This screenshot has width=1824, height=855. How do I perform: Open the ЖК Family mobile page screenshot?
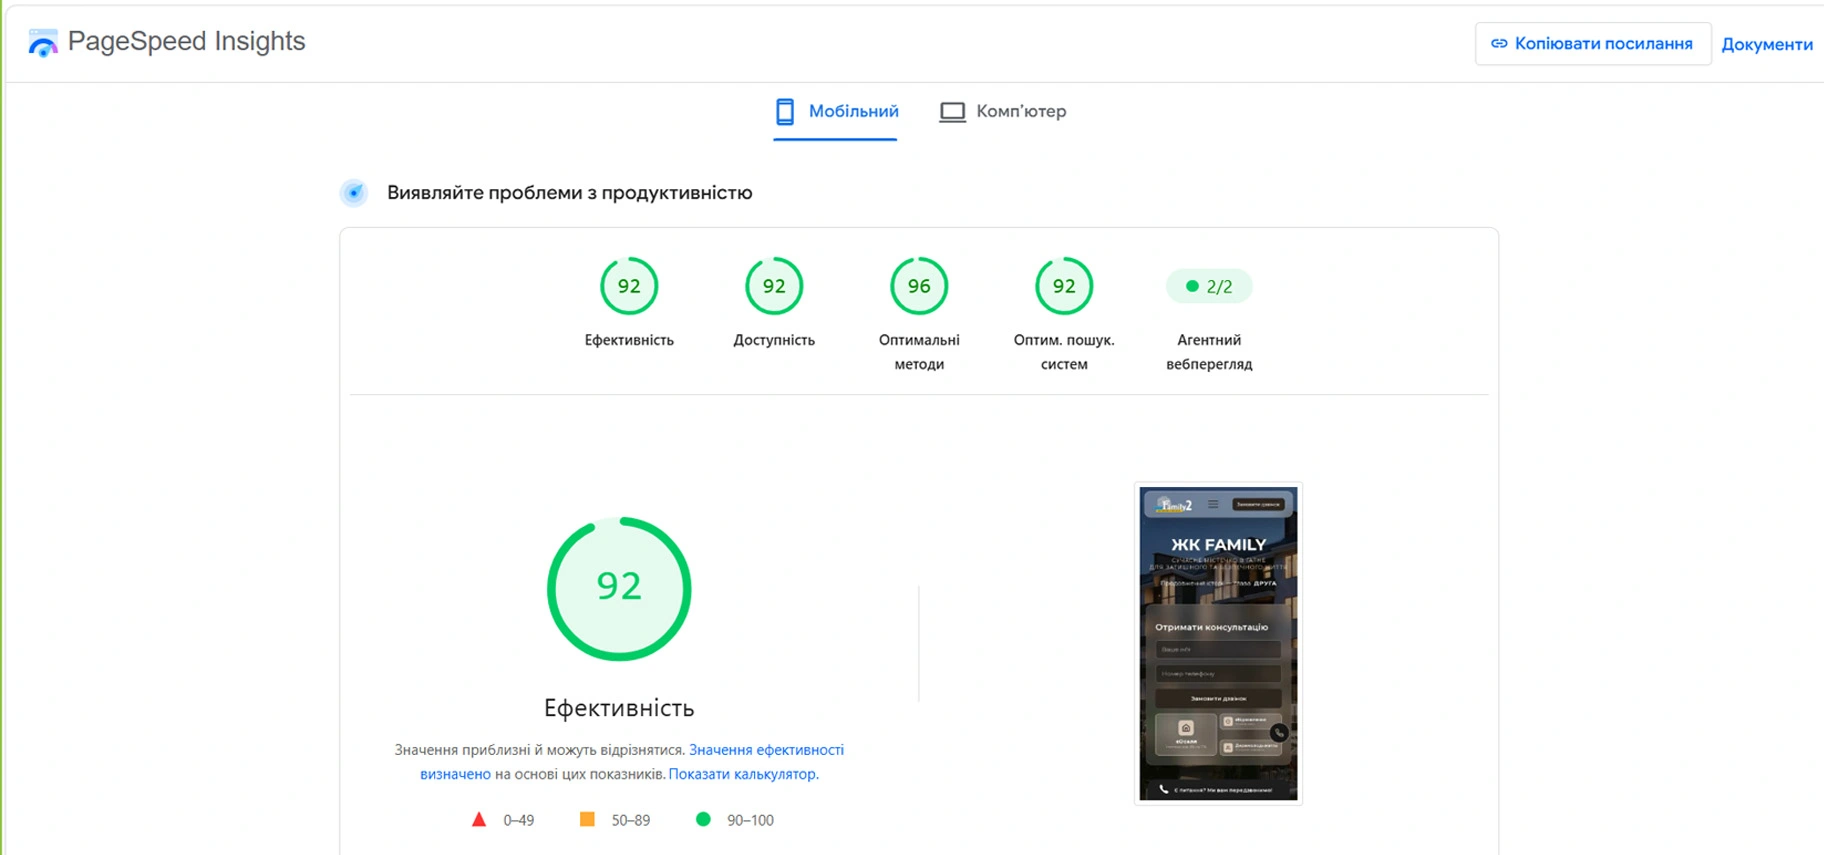[1218, 643]
